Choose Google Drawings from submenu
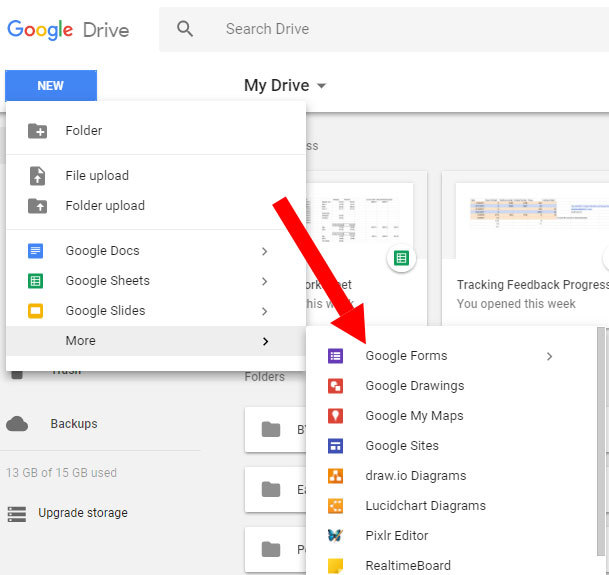Image resolution: width=609 pixels, height=575 pixels. (451, 386)
